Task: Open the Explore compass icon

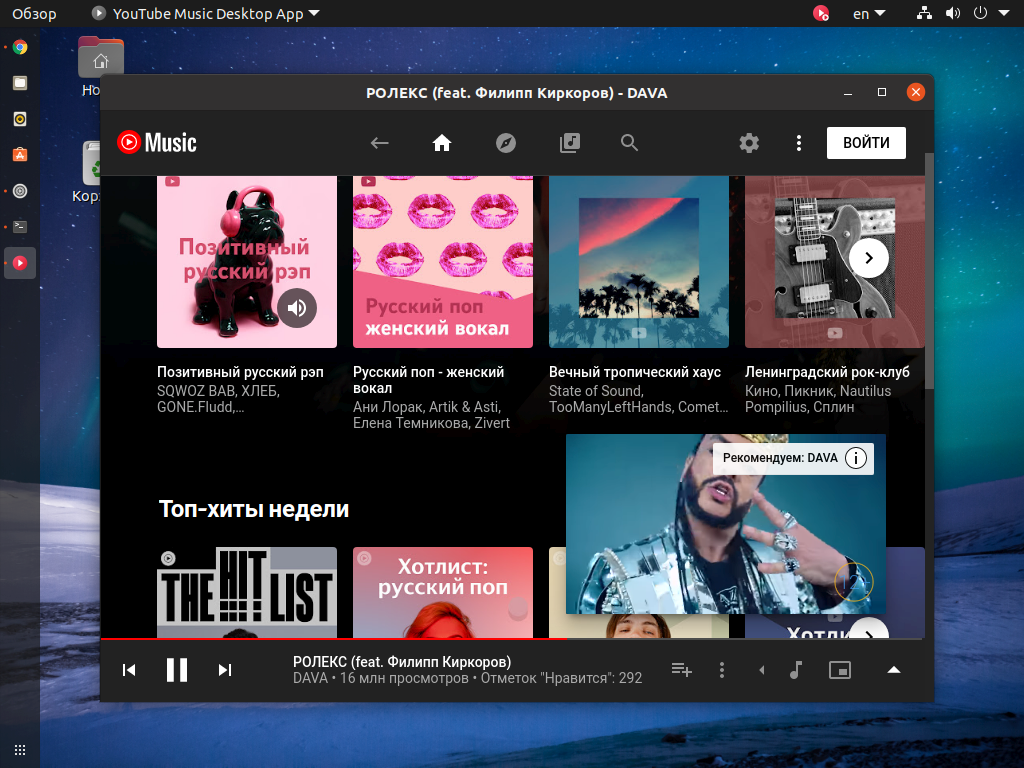Action: click(506, 143)
